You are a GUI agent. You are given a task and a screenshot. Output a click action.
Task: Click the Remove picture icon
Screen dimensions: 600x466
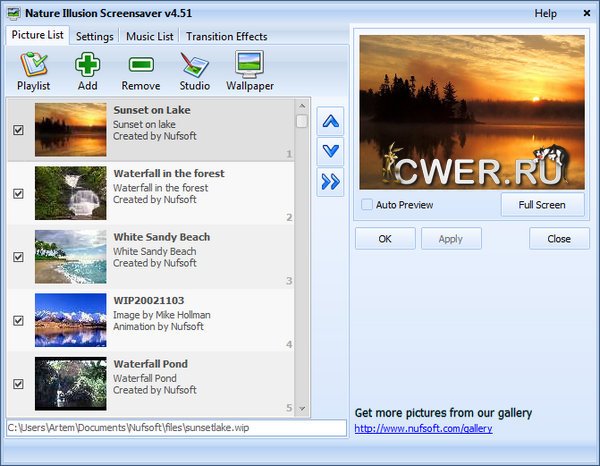point(140,70)
